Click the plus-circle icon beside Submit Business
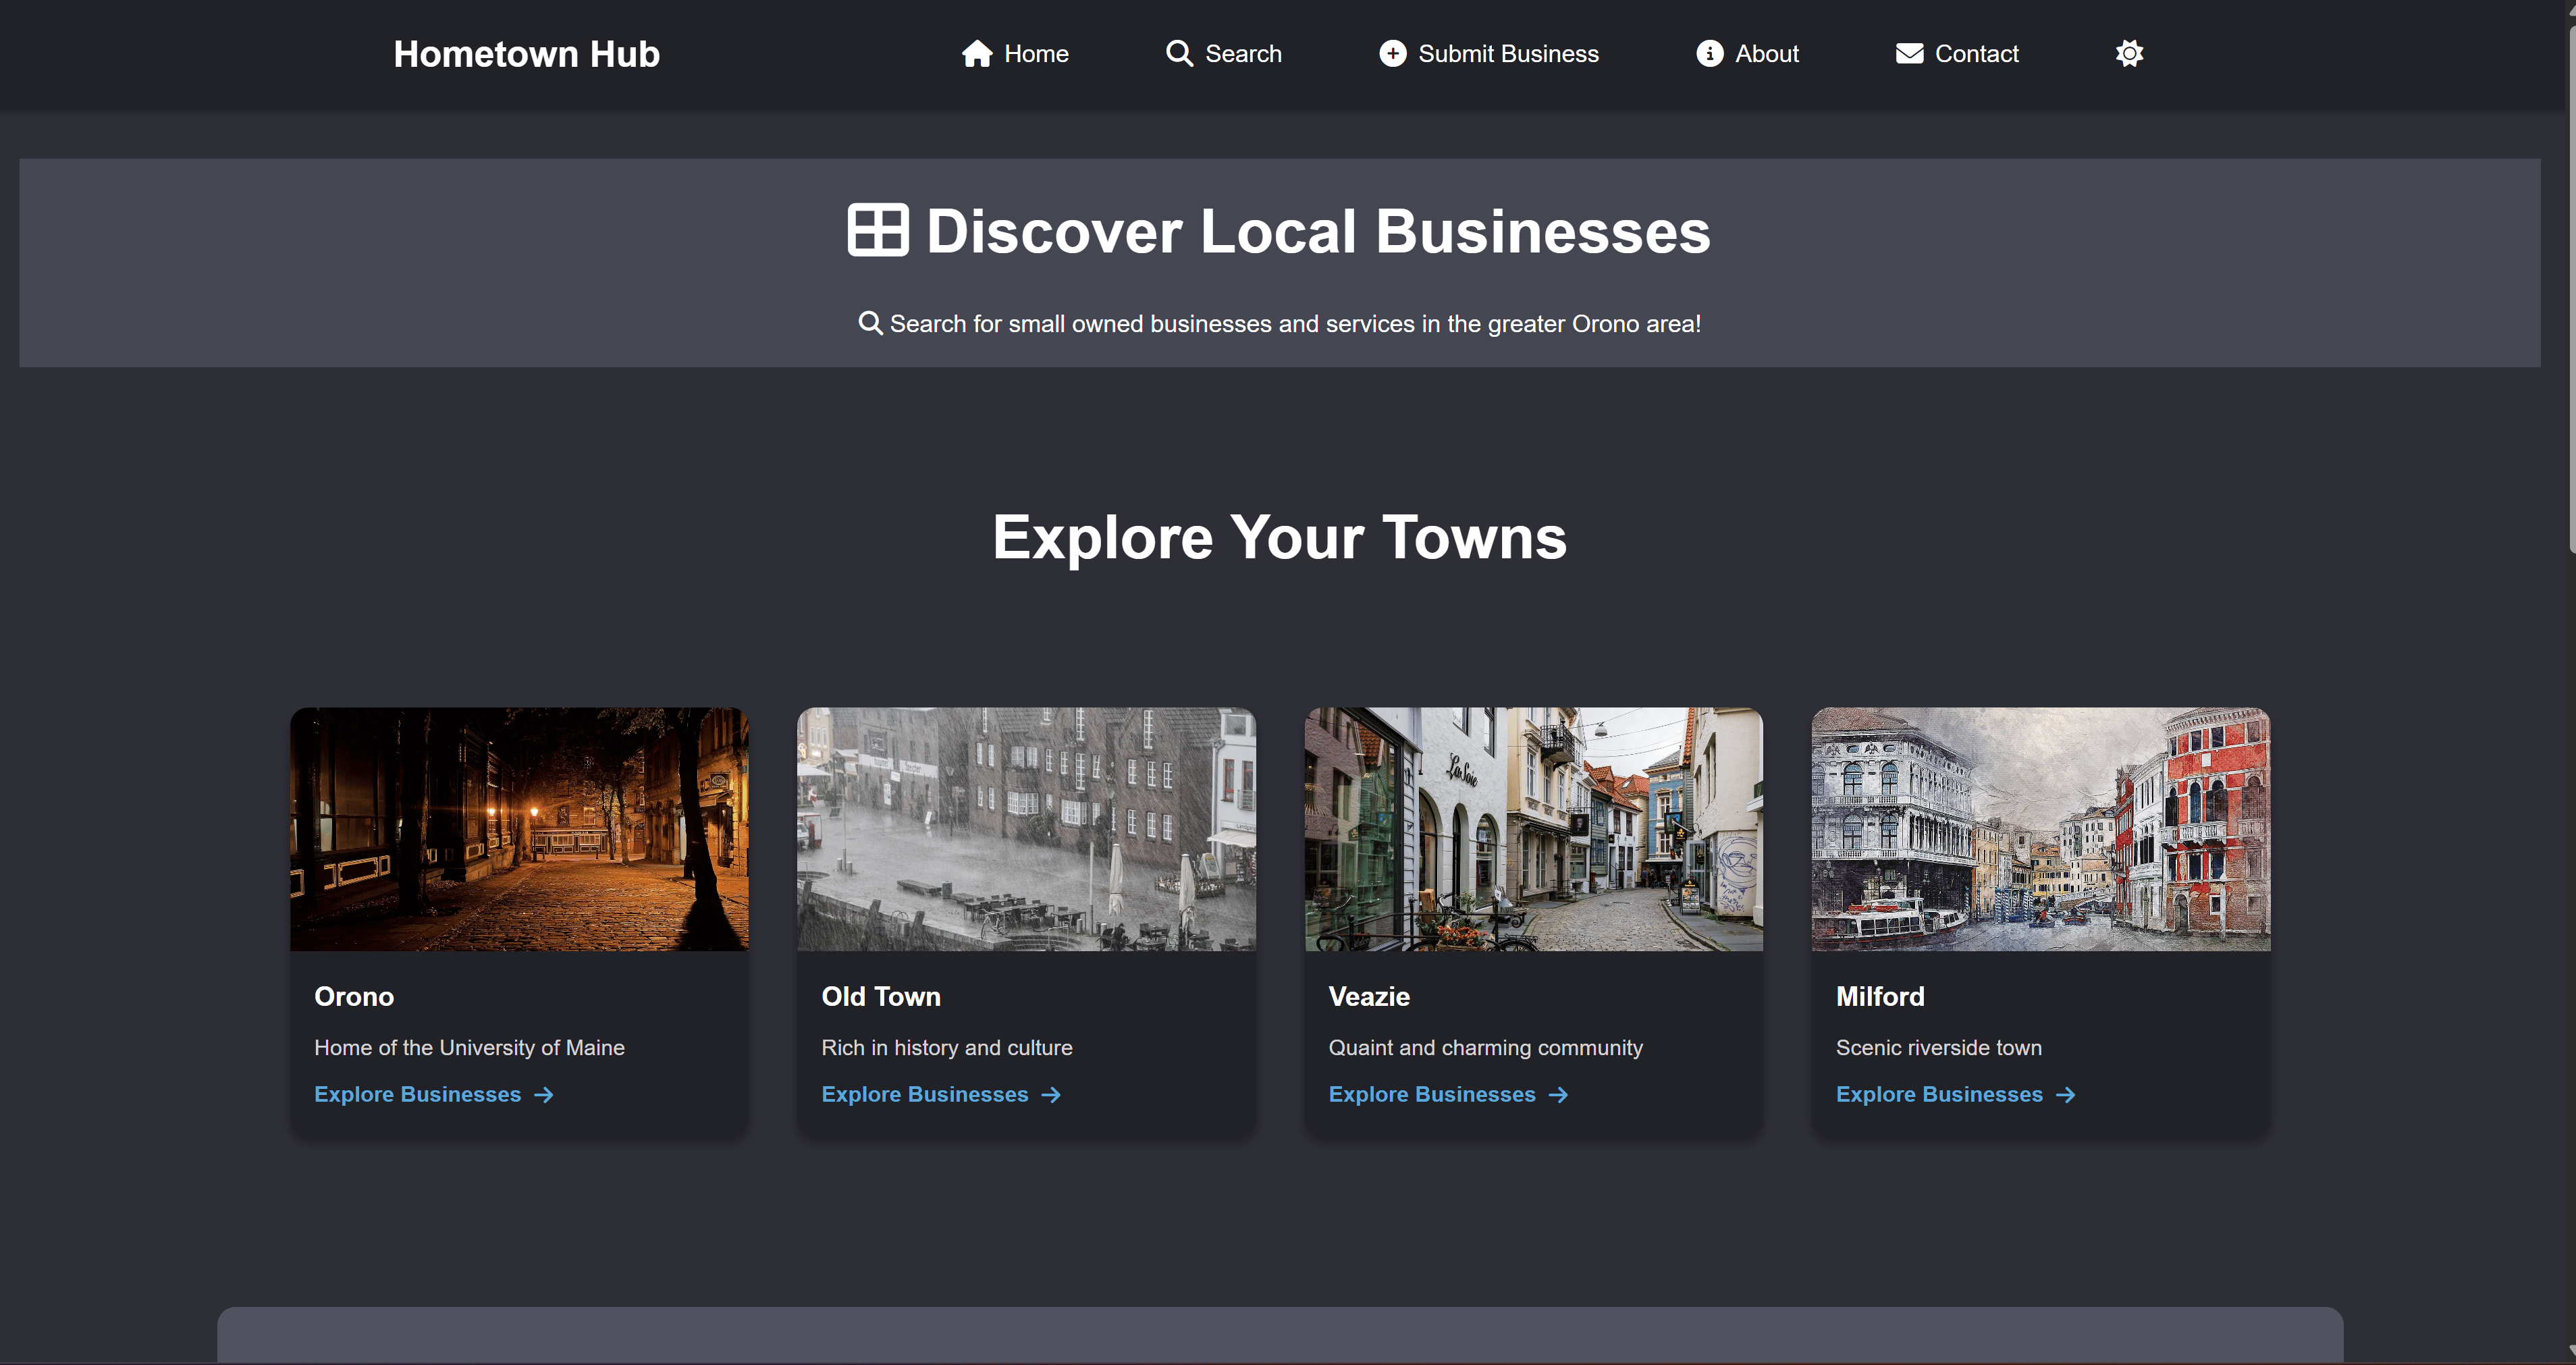 pyautogui.click(x=1392, y=54)
